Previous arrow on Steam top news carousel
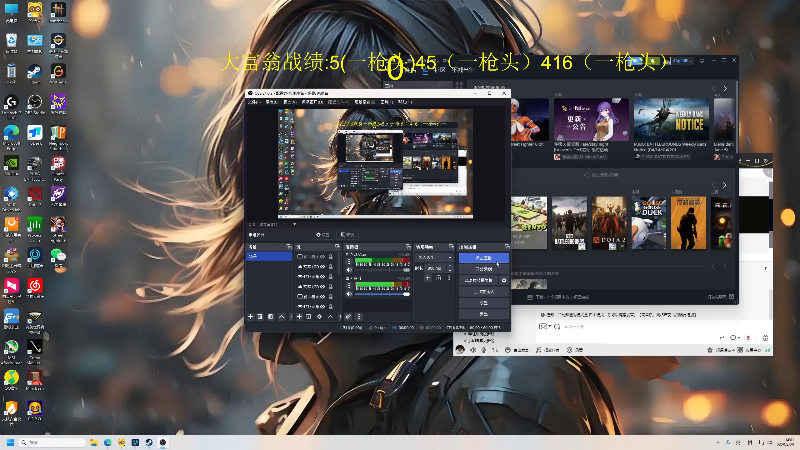Screen dimensions: 800x450 point(713,88)
